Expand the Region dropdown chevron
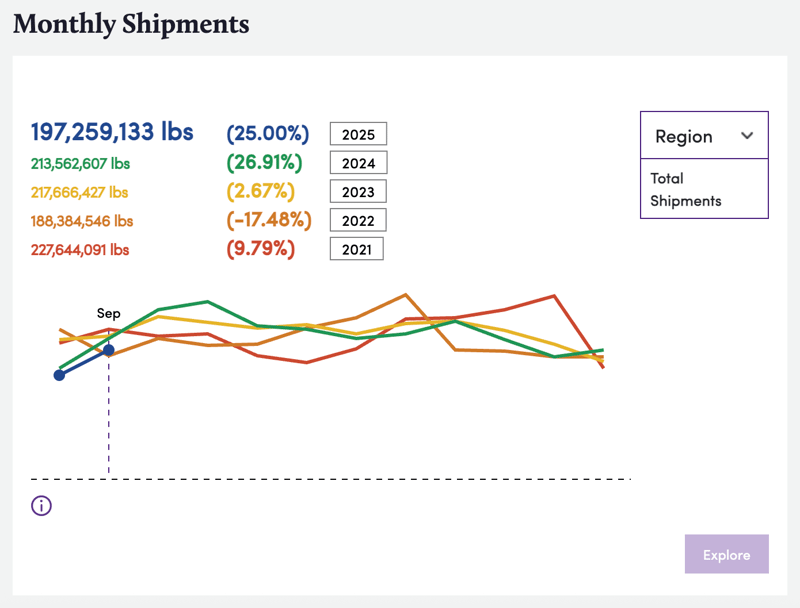Screen dimensions: 800x608 [x=747, y=136]
